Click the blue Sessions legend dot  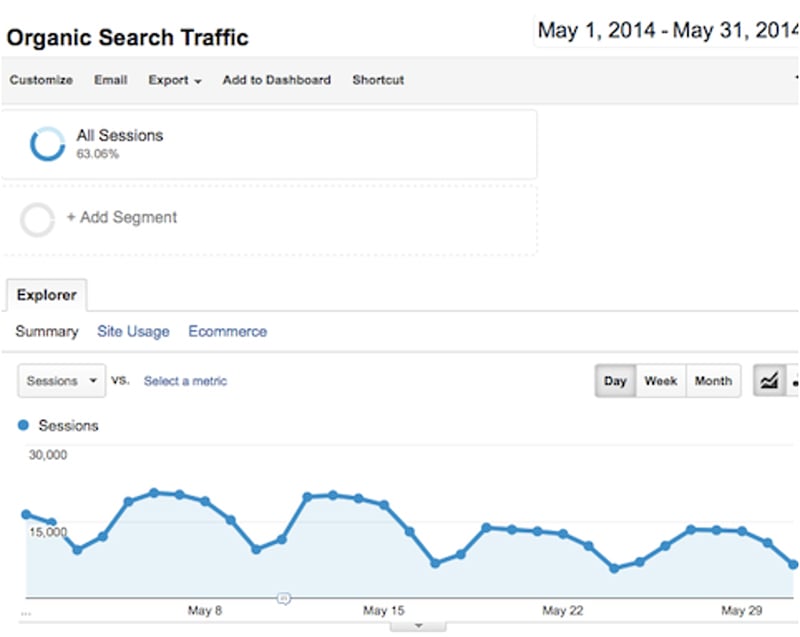click(24, 426)
